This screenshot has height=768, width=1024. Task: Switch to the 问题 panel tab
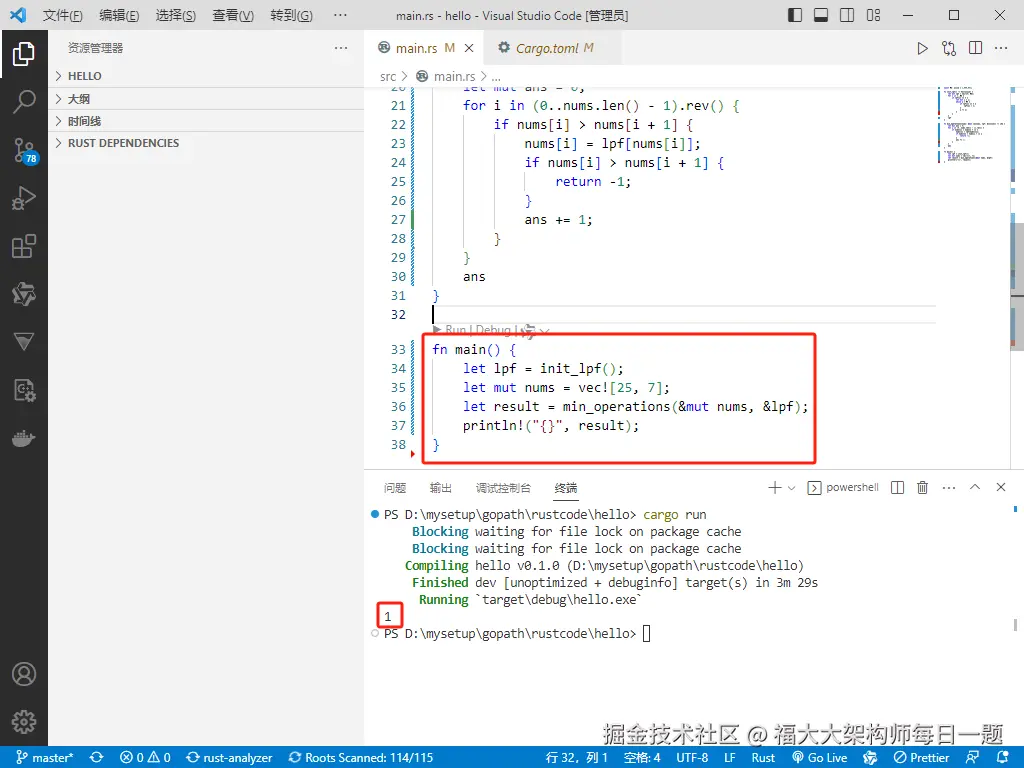[394, 488]
